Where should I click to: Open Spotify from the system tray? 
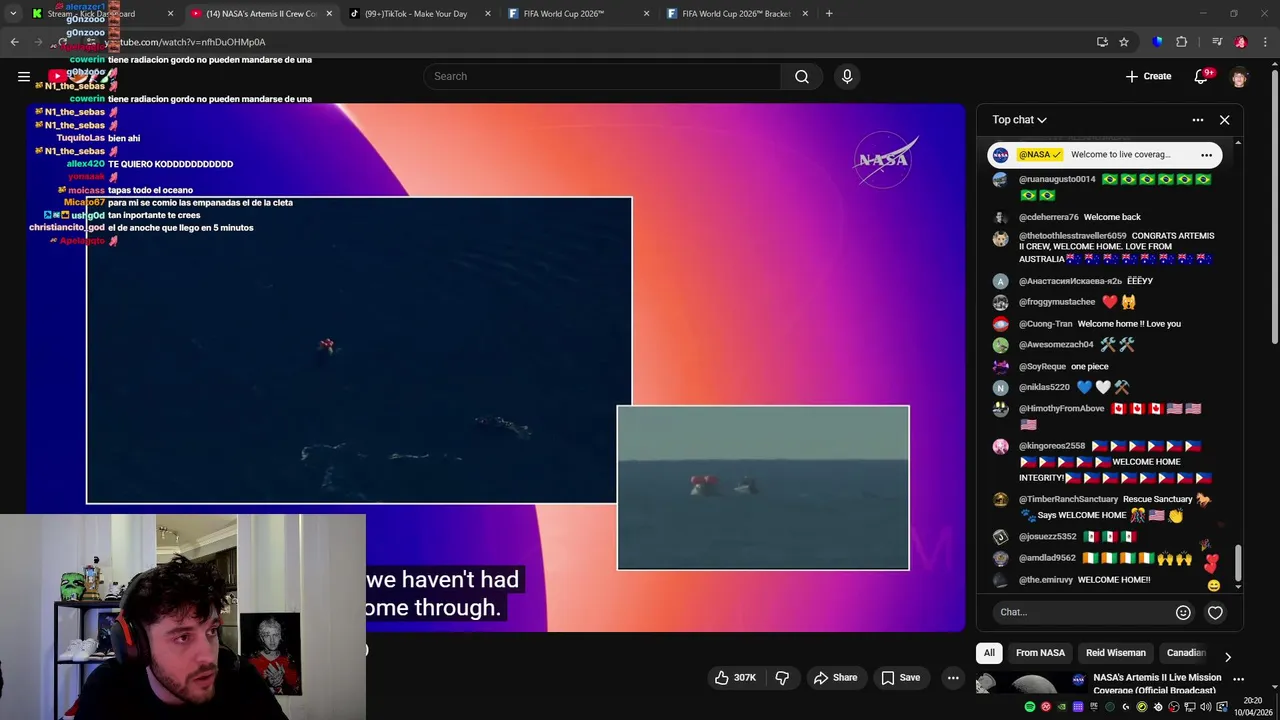click(1030, 707)
